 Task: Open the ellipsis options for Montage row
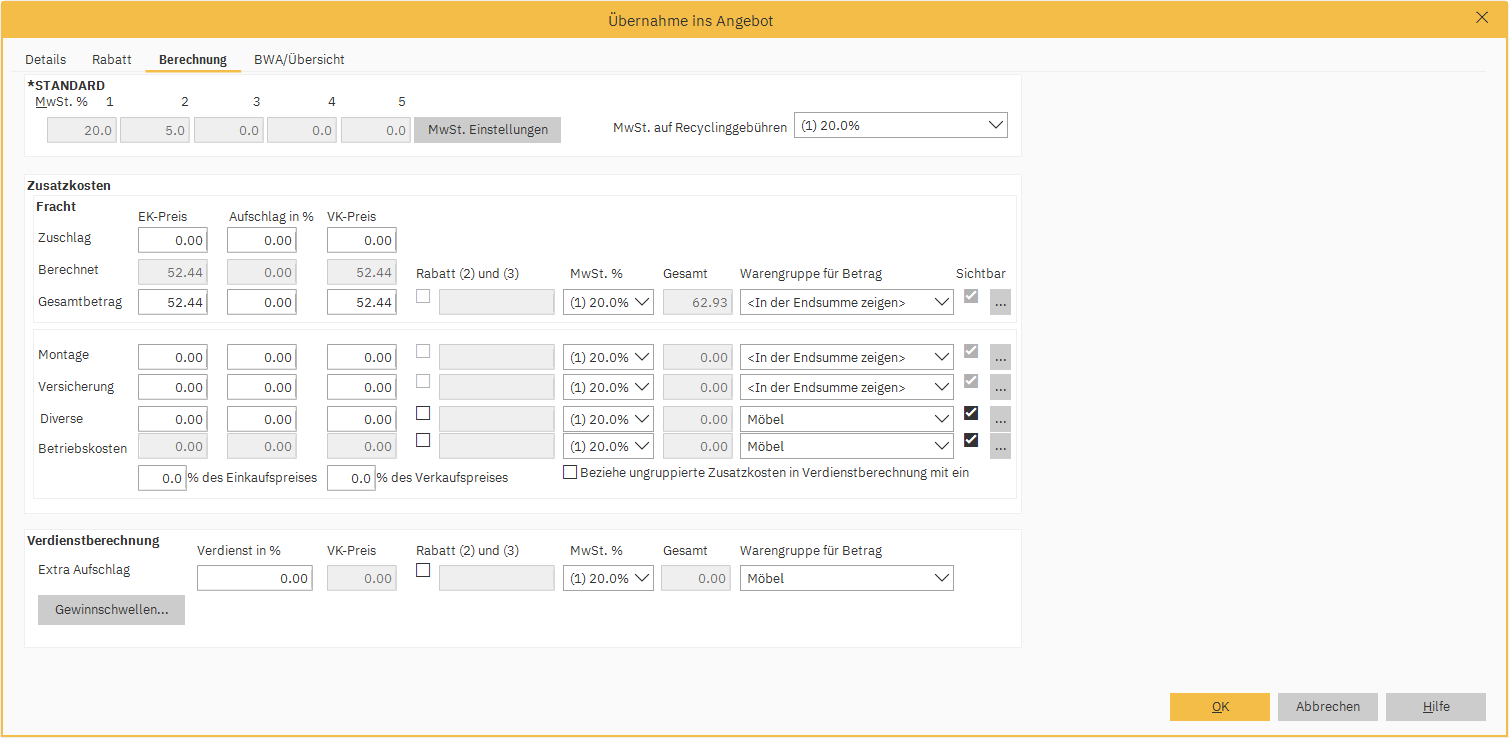click(x=1000, y=357)
